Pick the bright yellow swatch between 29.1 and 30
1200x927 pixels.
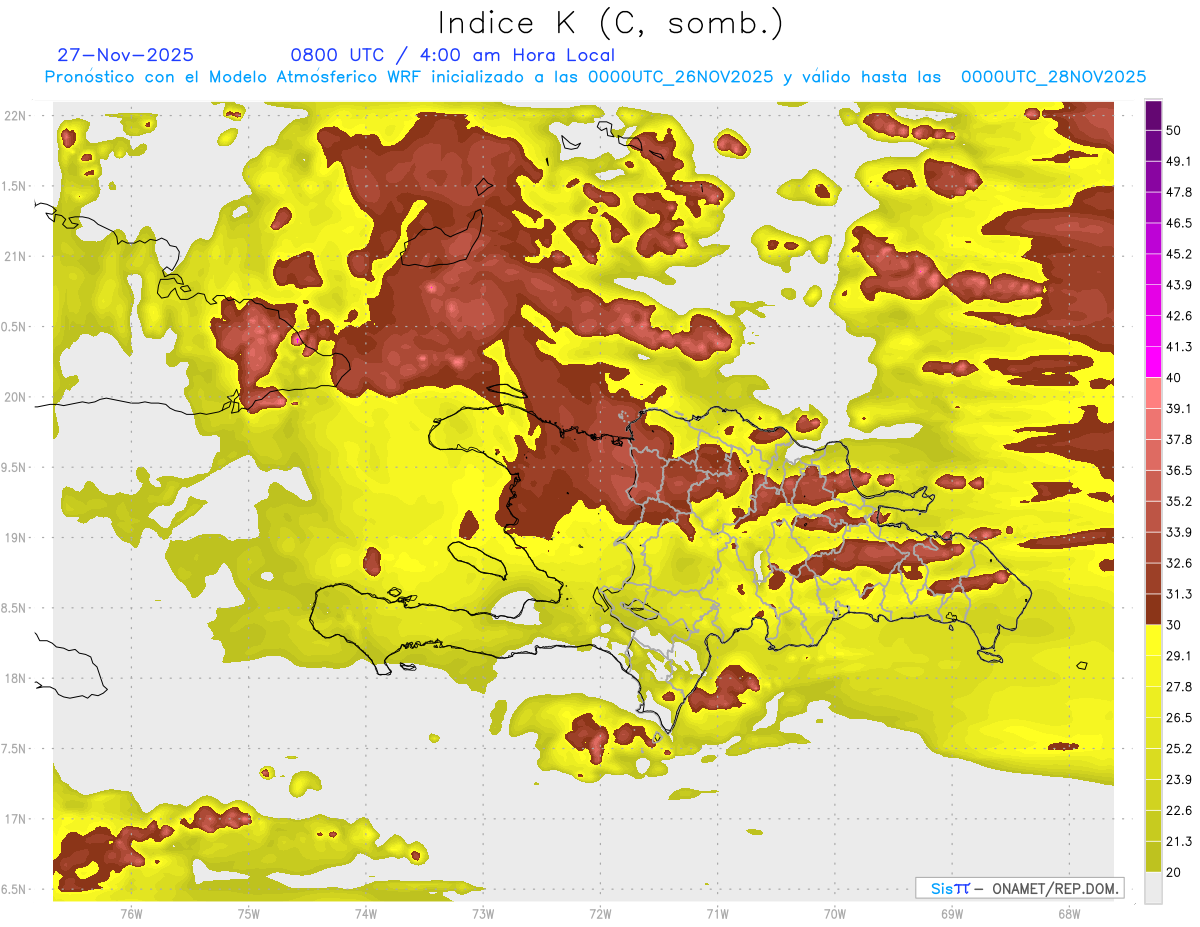tap(1153, 641)
